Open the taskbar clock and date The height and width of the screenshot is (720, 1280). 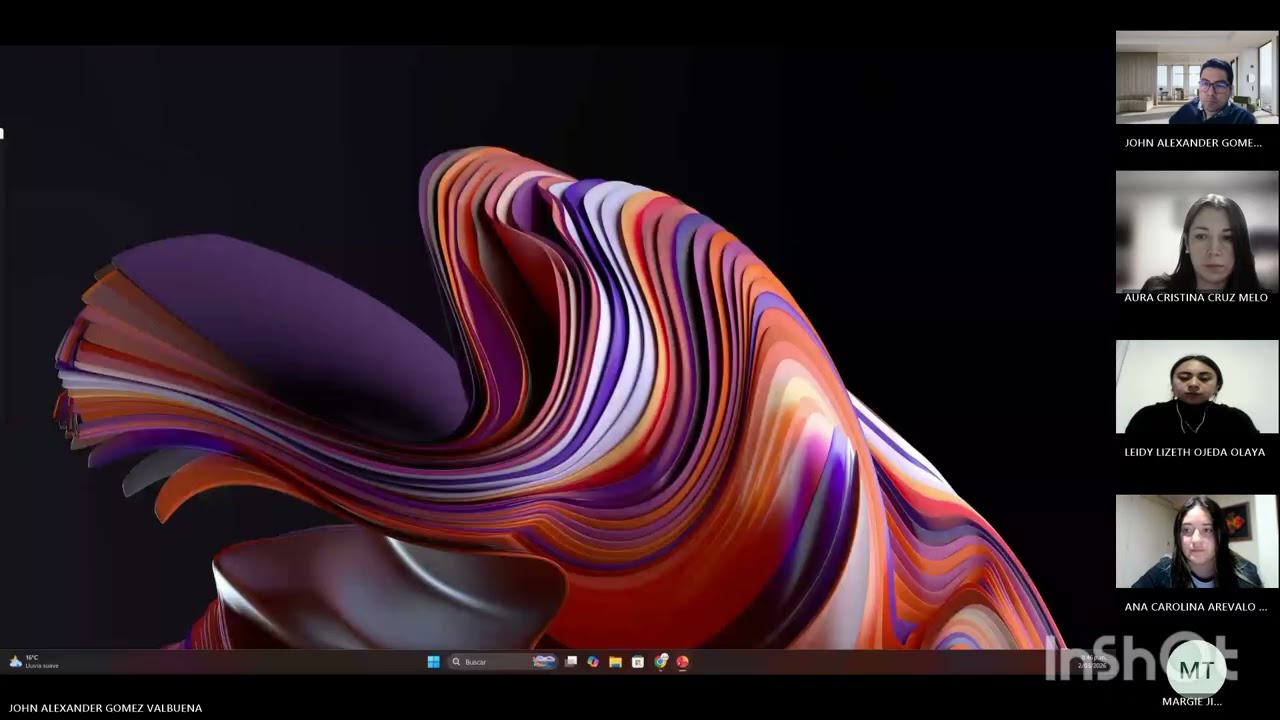tap(1092, 661)
